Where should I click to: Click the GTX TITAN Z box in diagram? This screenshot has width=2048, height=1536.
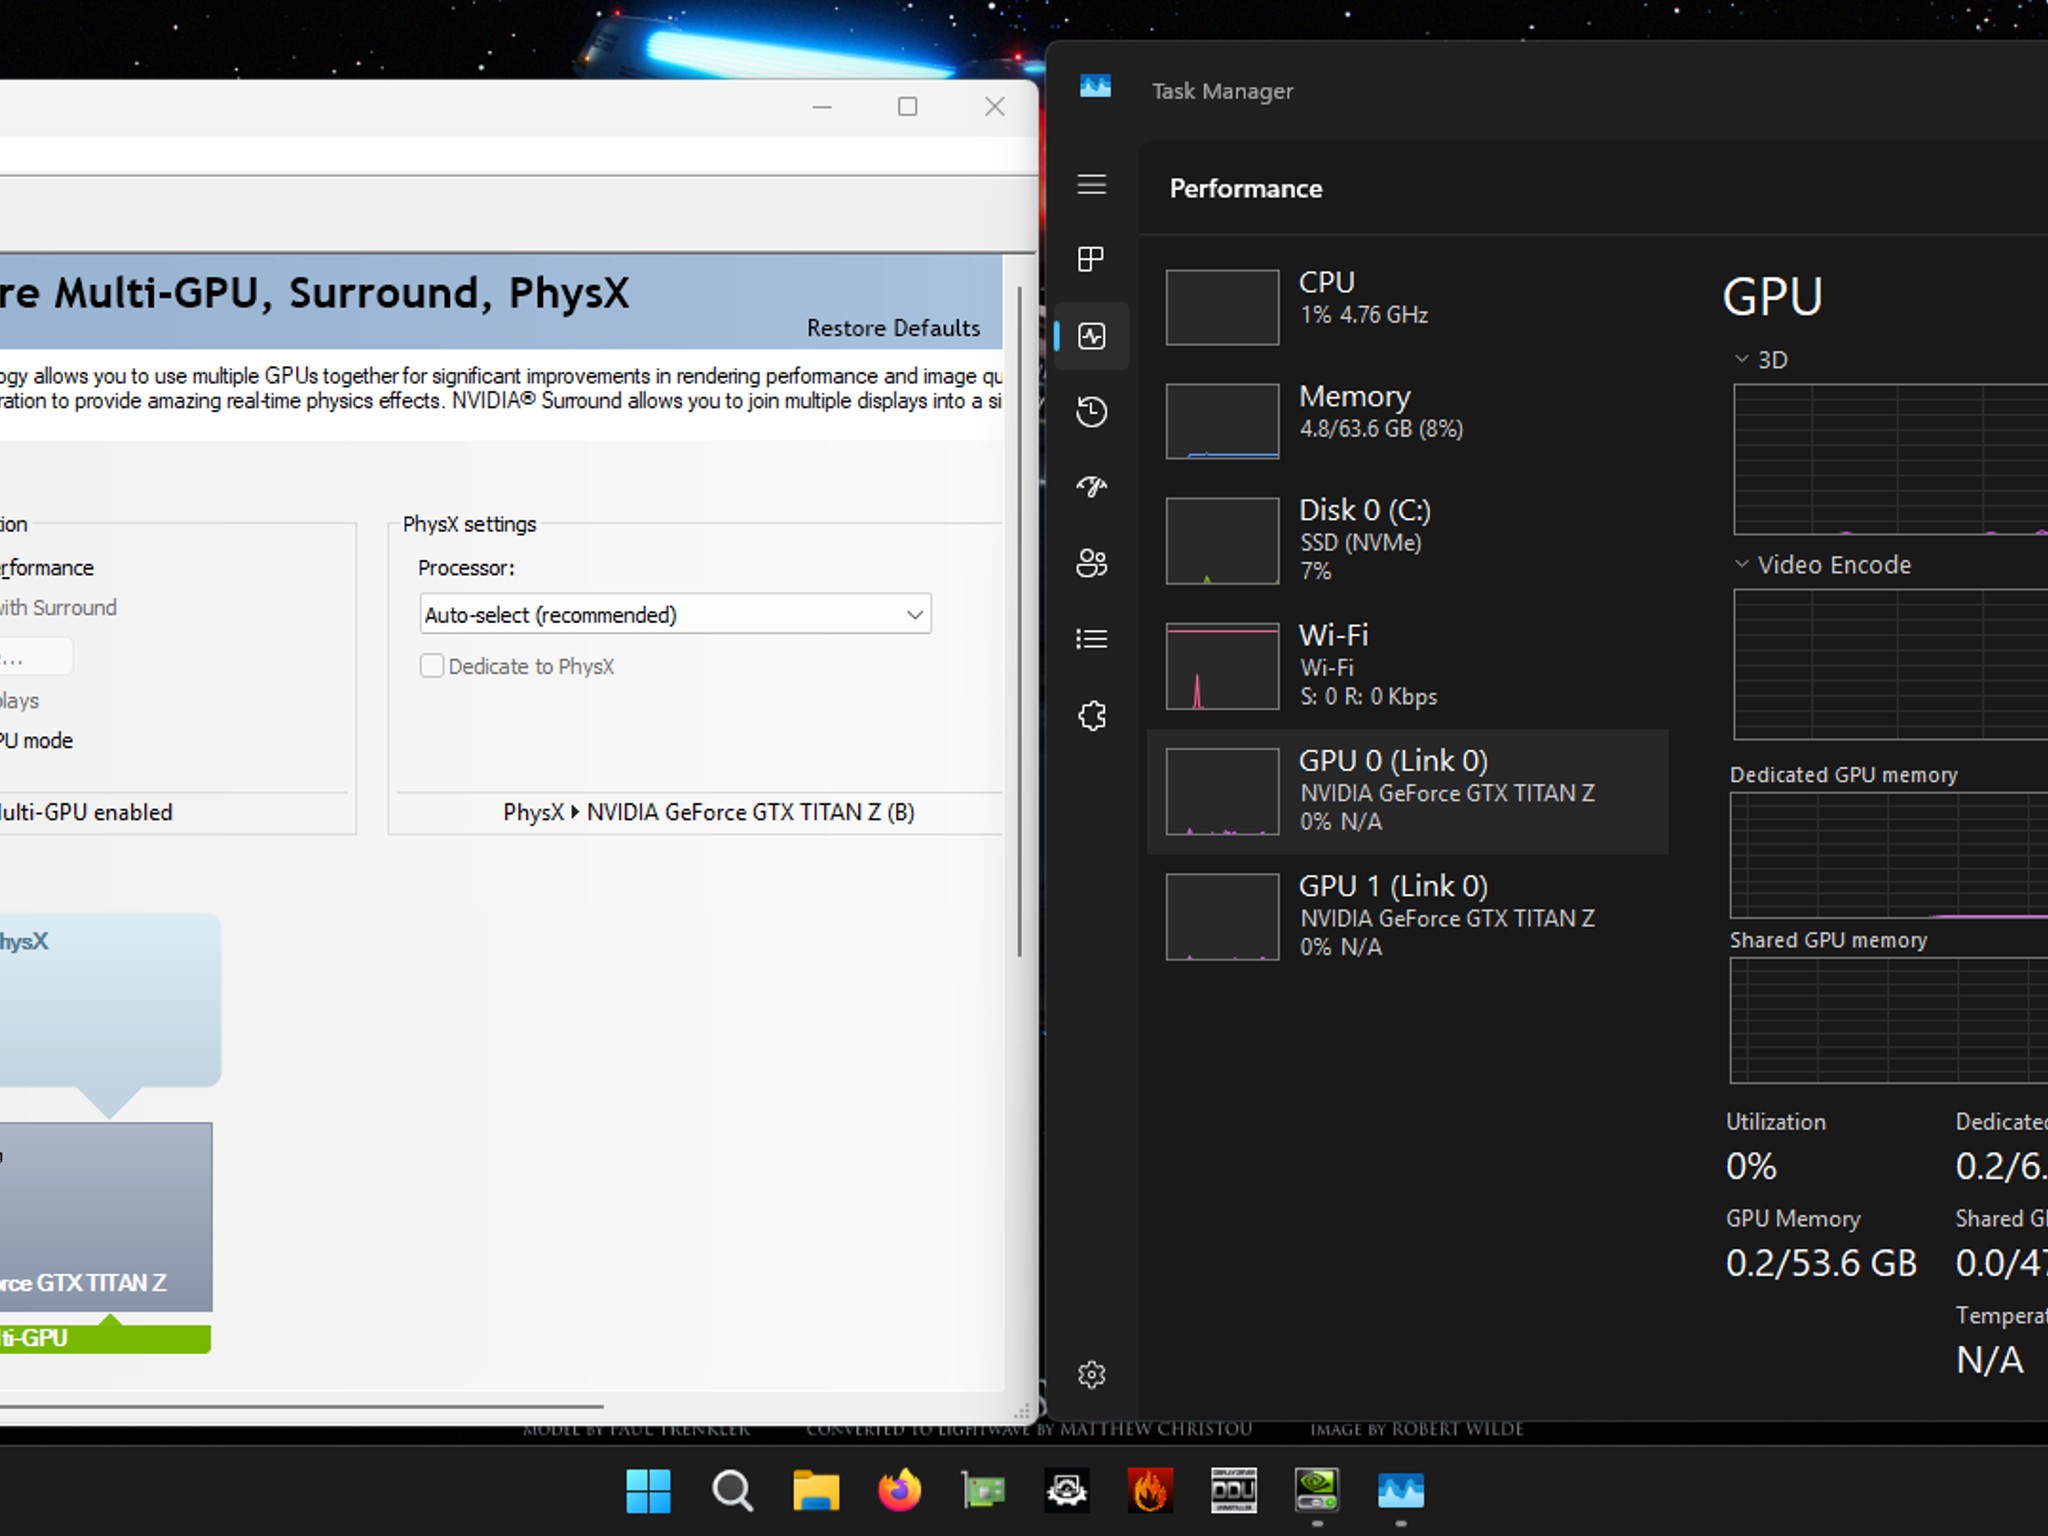[106, 1216]
